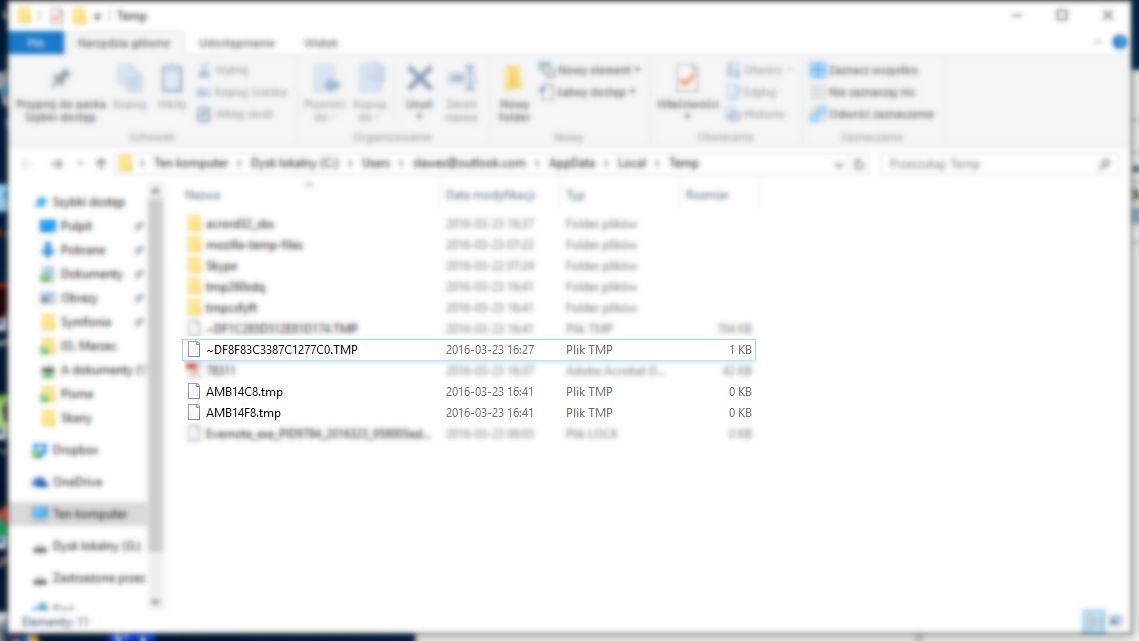Click the Kopiuj icon in ribbon

tap(130, 78)
